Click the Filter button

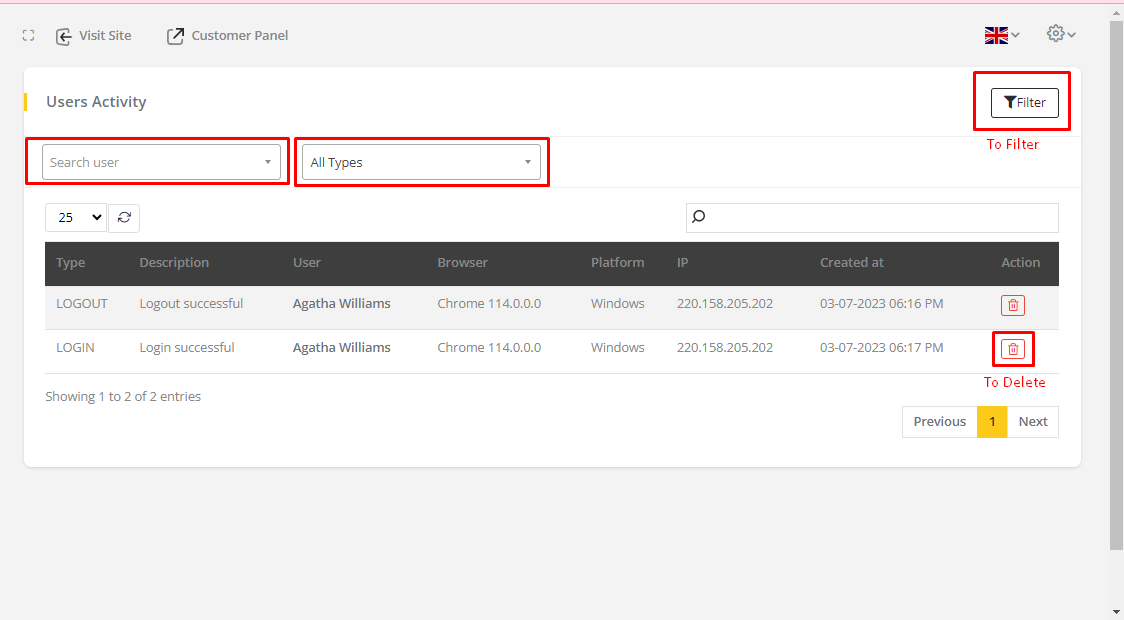coord(1024,103)
